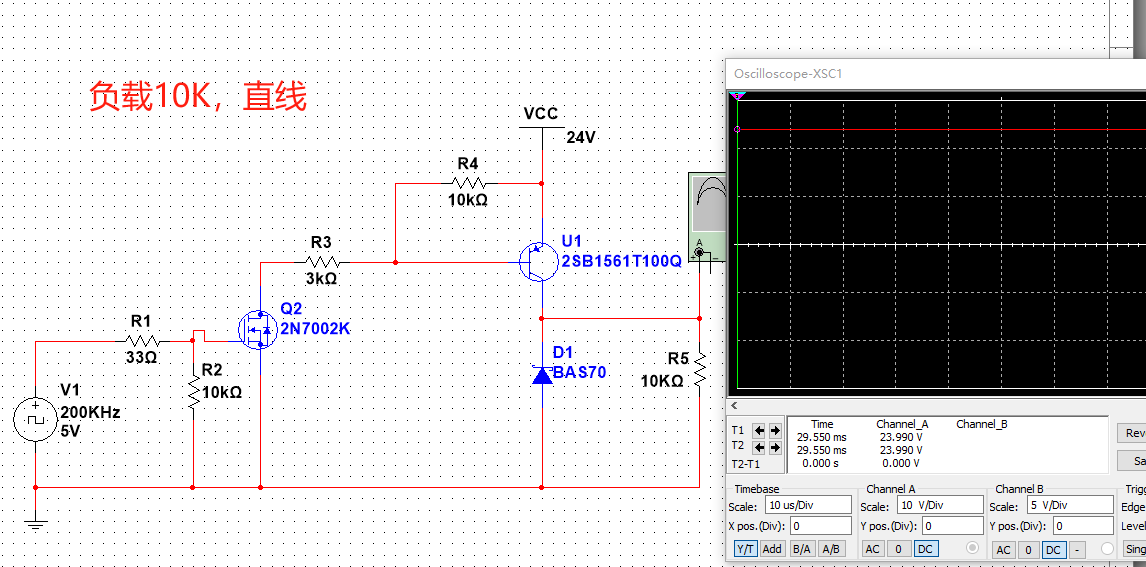Move cursor T2 left with its arrow
Screen dimensions: 1146x567
tap(759, 446)
